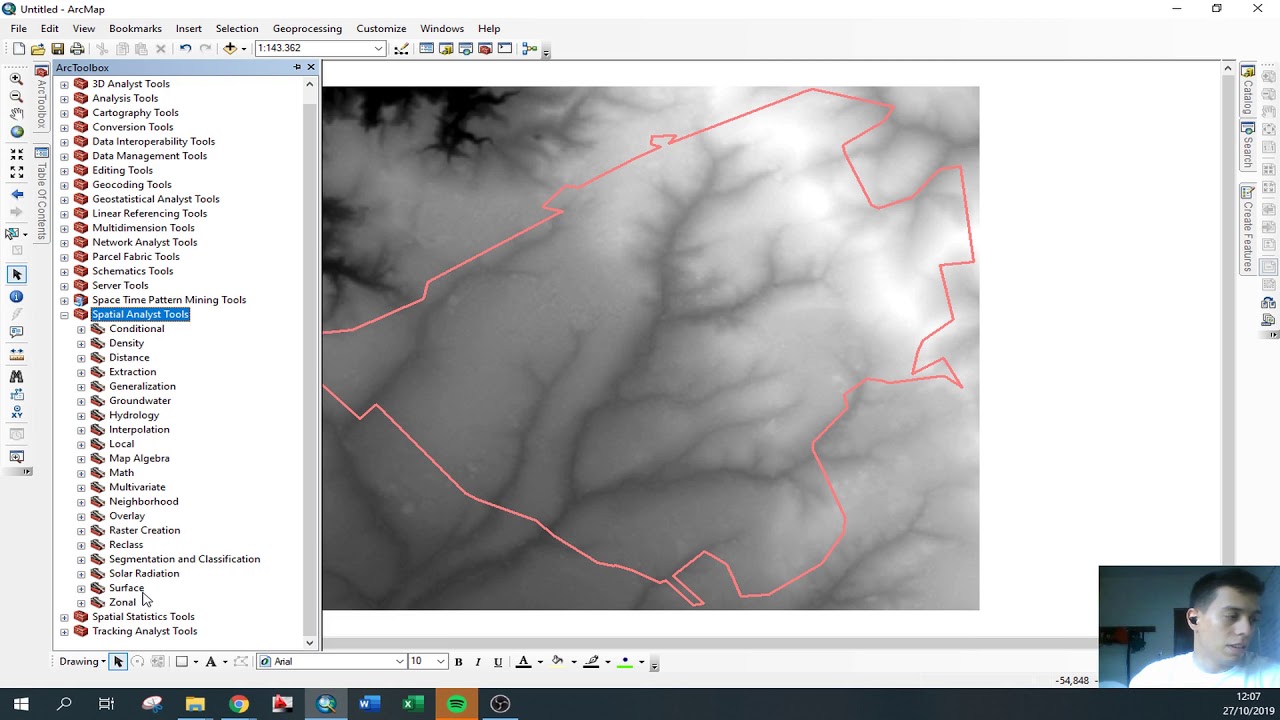Open the ArcToolbox window toolbar icon
The image size is (1280, 720).
coord(485,48)
